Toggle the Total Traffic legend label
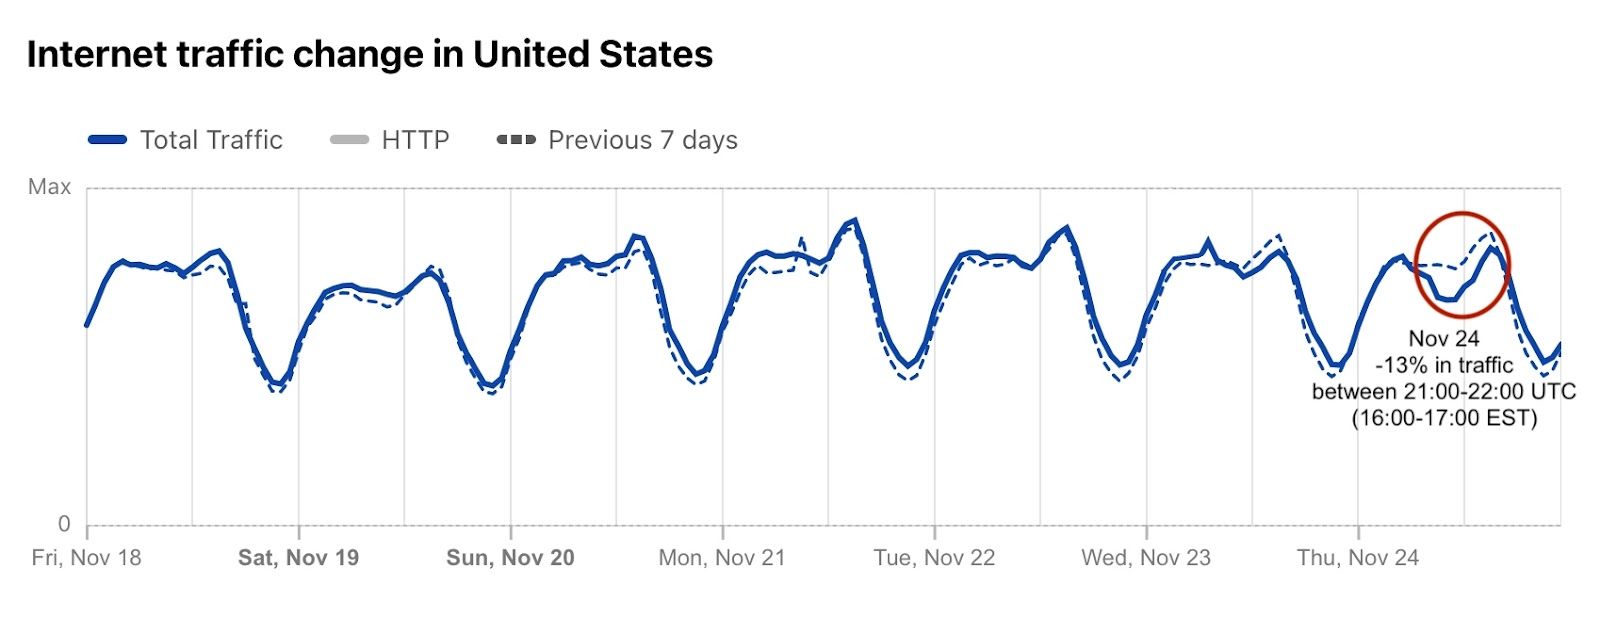Image resolution: width=1600 pixels, height=618 pixels. (x=211, y=140)
